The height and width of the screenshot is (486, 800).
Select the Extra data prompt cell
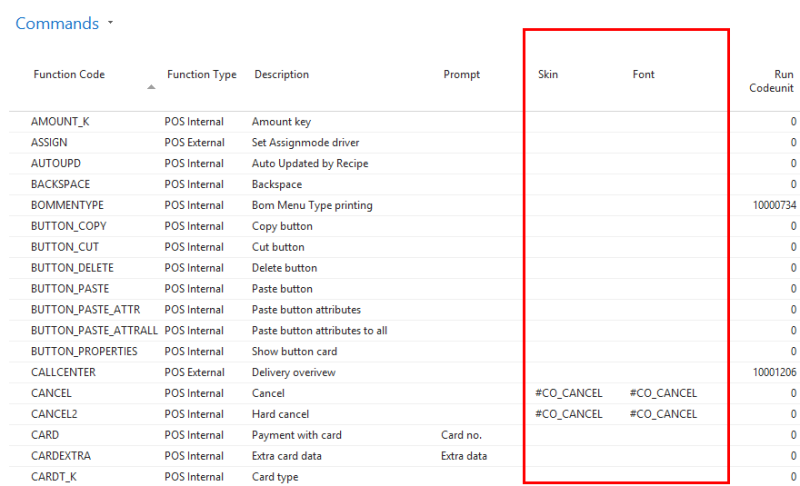click(464, 456)
